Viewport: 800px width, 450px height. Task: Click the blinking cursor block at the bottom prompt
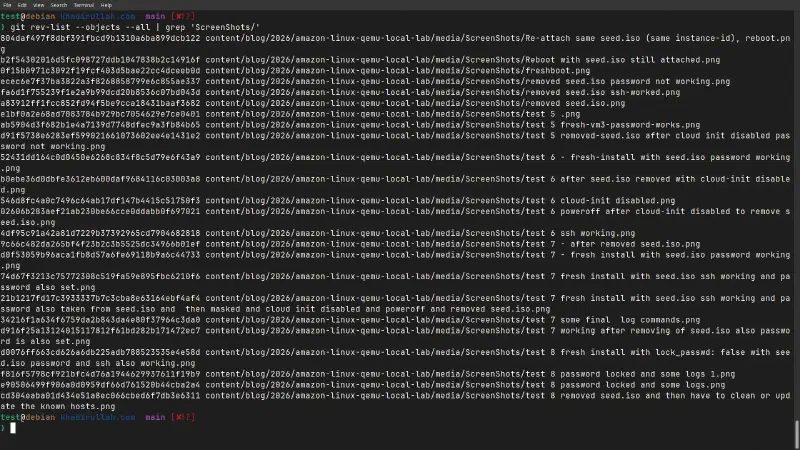[13, 428]
